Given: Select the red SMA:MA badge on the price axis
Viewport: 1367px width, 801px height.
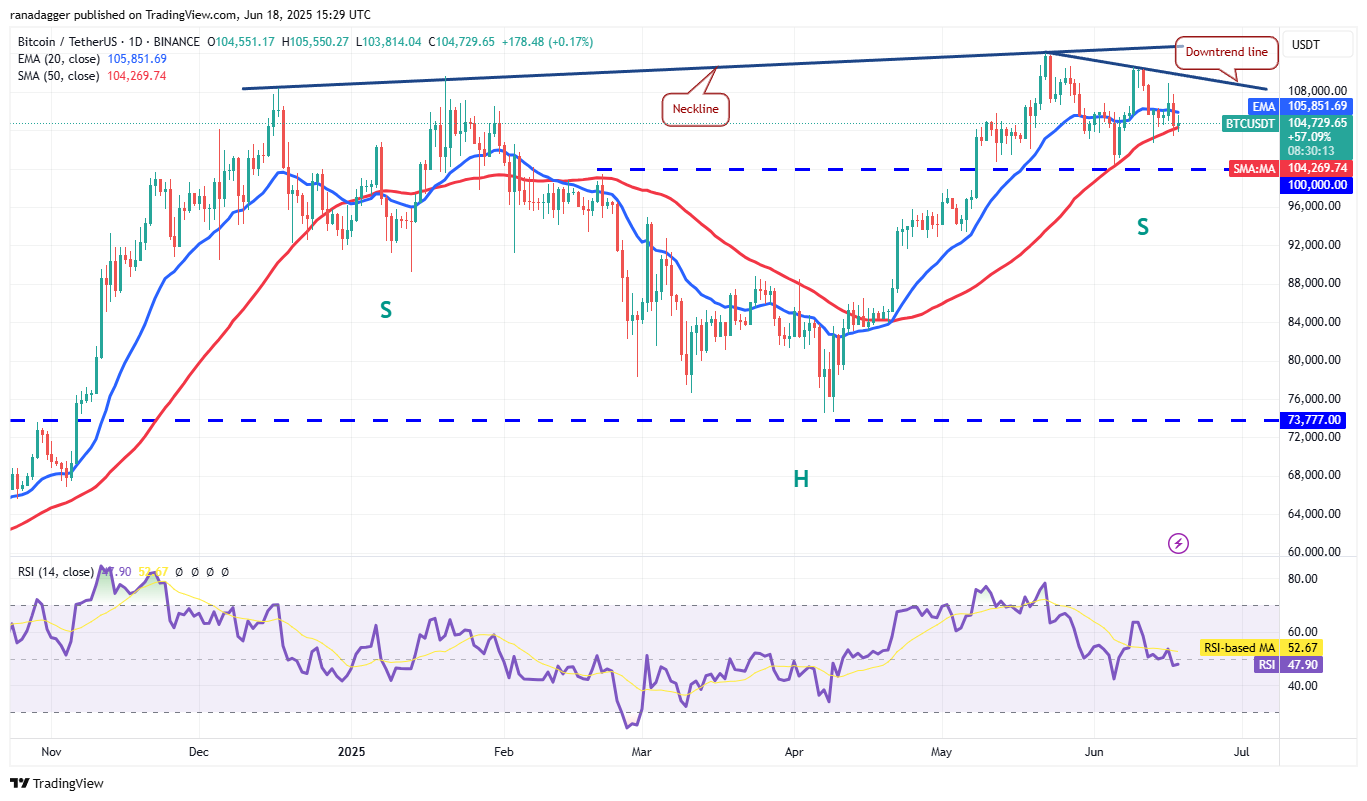Looking at the screenshot, I should 1254,169.
